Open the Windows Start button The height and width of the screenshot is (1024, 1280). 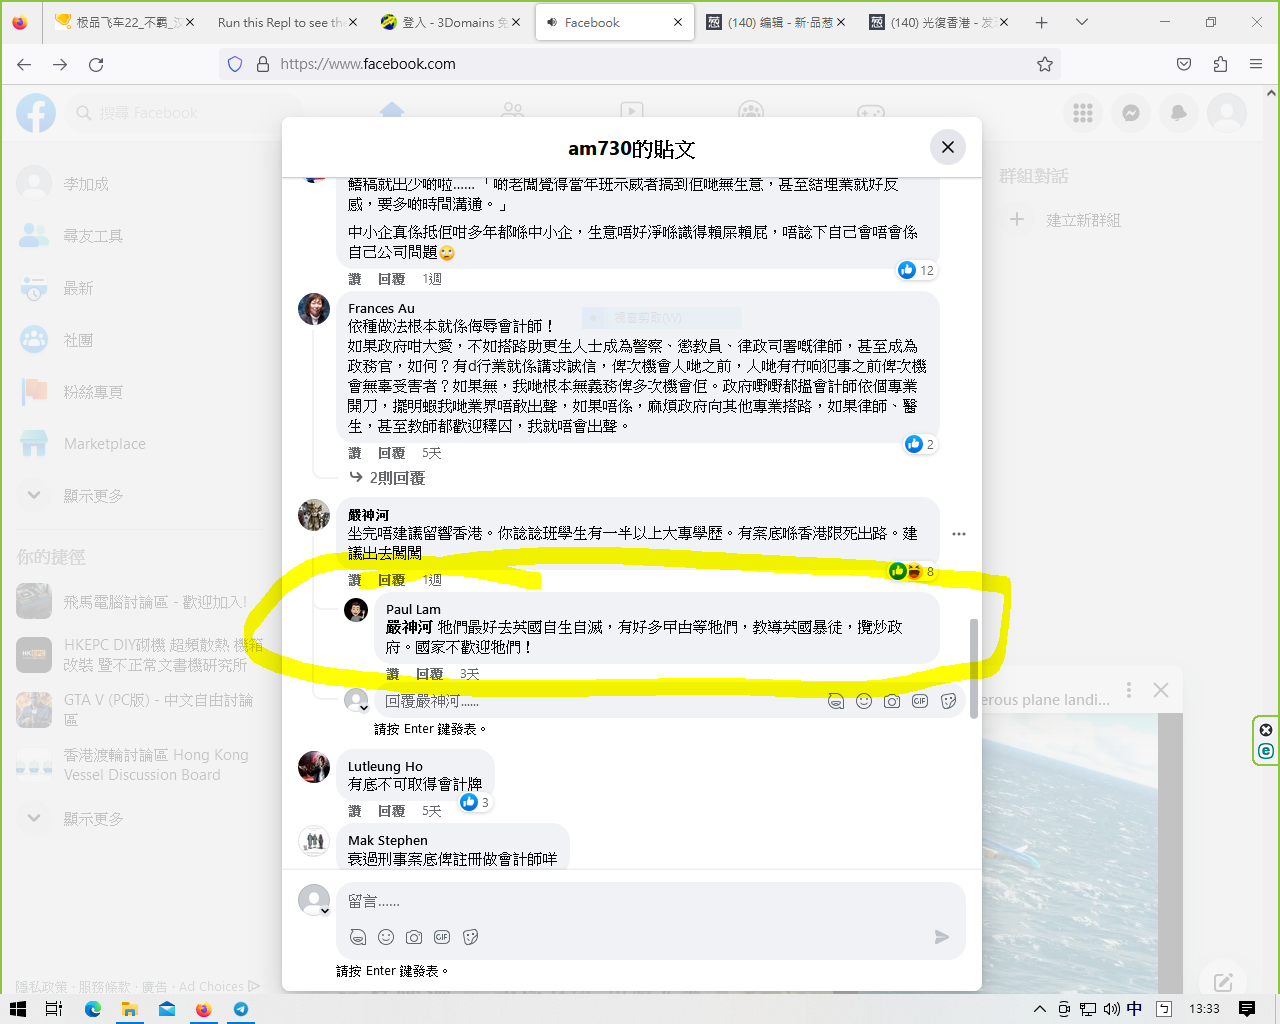[x=18, y=1009]
